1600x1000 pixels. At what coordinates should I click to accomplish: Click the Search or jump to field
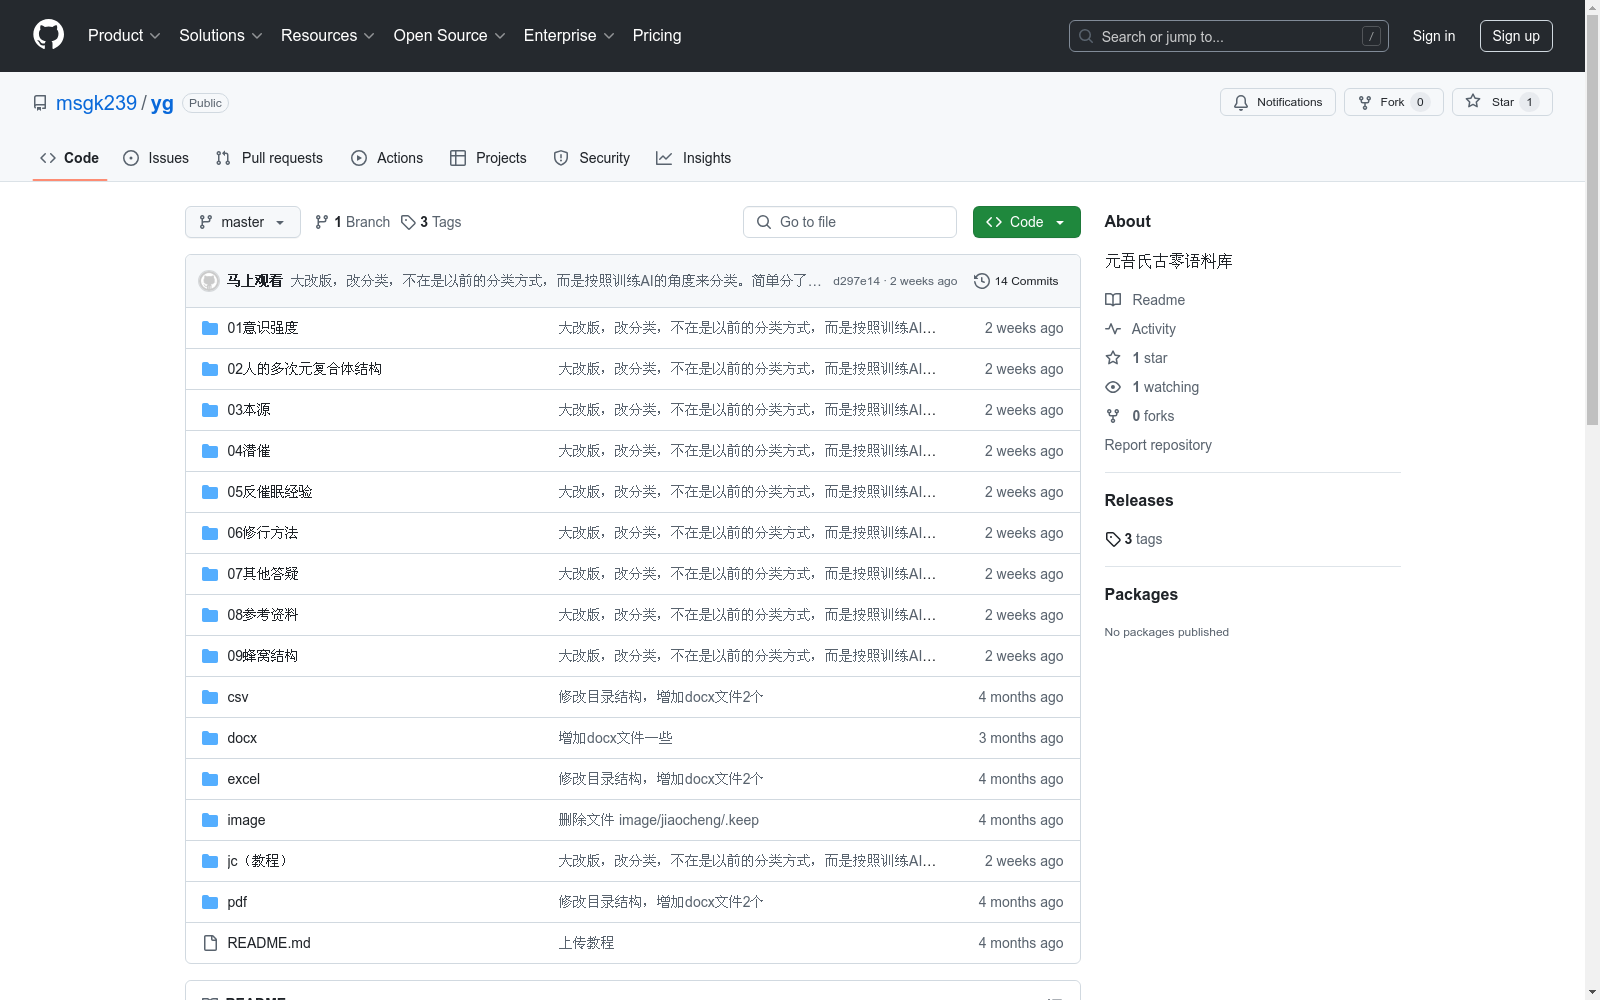pyautogui.click(x=1229, y=36)
